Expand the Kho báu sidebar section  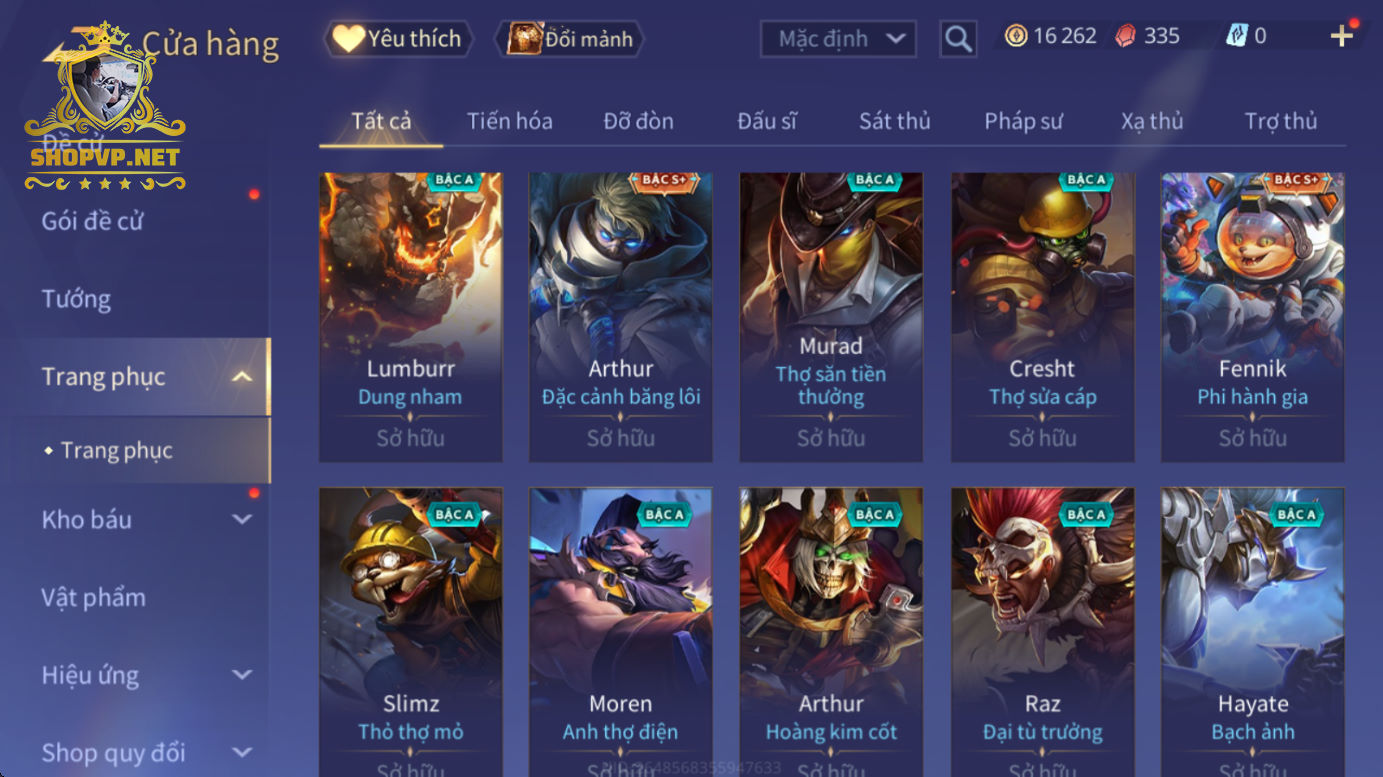242,519
